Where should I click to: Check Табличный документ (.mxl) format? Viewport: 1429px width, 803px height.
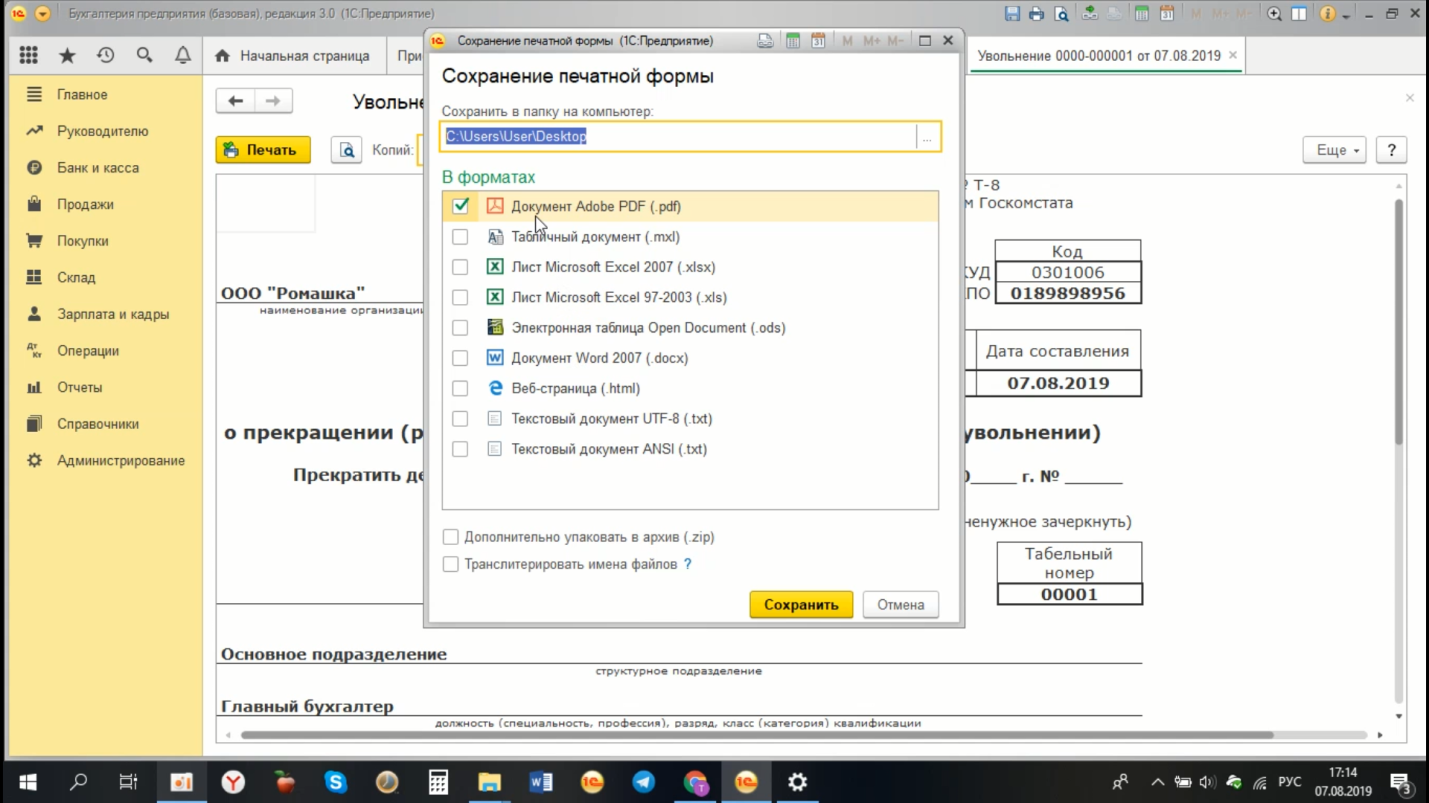pos(460,237)
